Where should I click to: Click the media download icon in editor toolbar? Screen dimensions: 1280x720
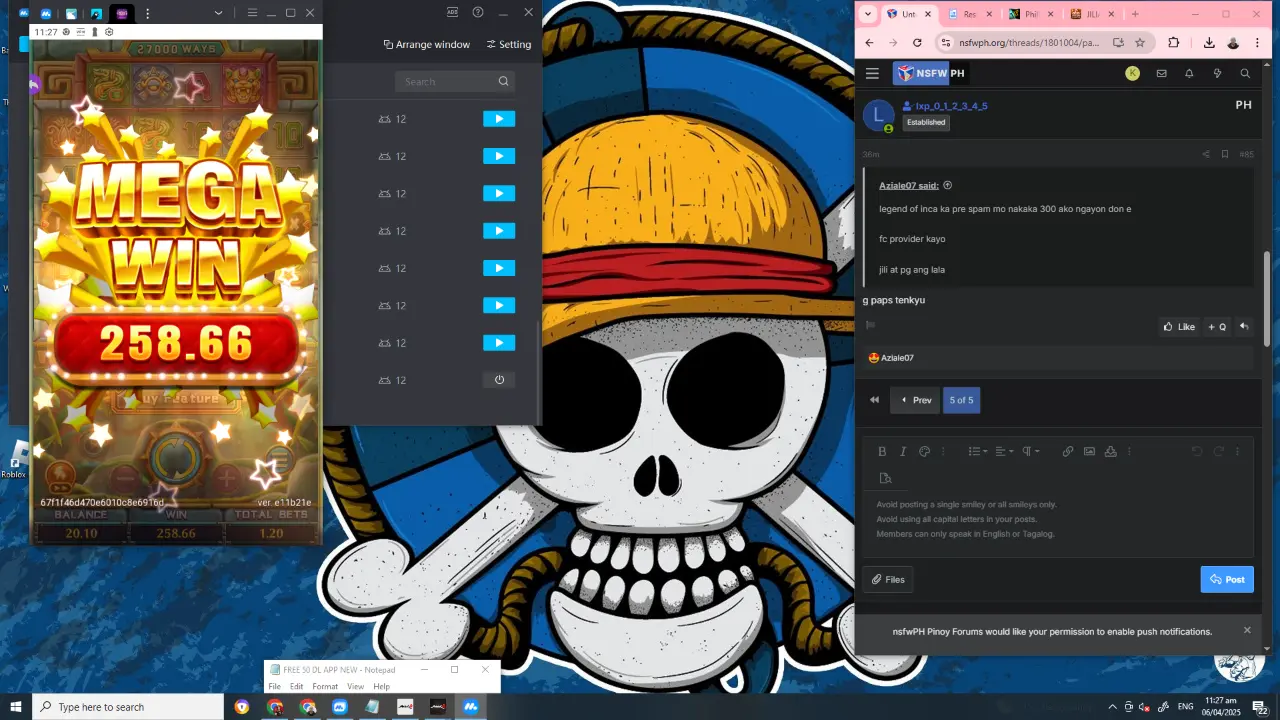click(1110, 452)
